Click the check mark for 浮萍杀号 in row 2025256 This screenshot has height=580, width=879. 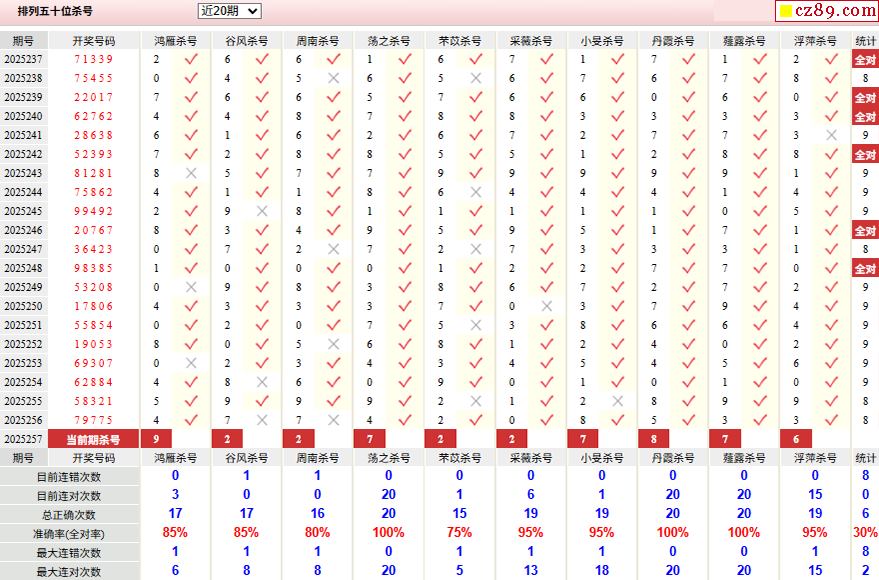(x=831, y=420)
